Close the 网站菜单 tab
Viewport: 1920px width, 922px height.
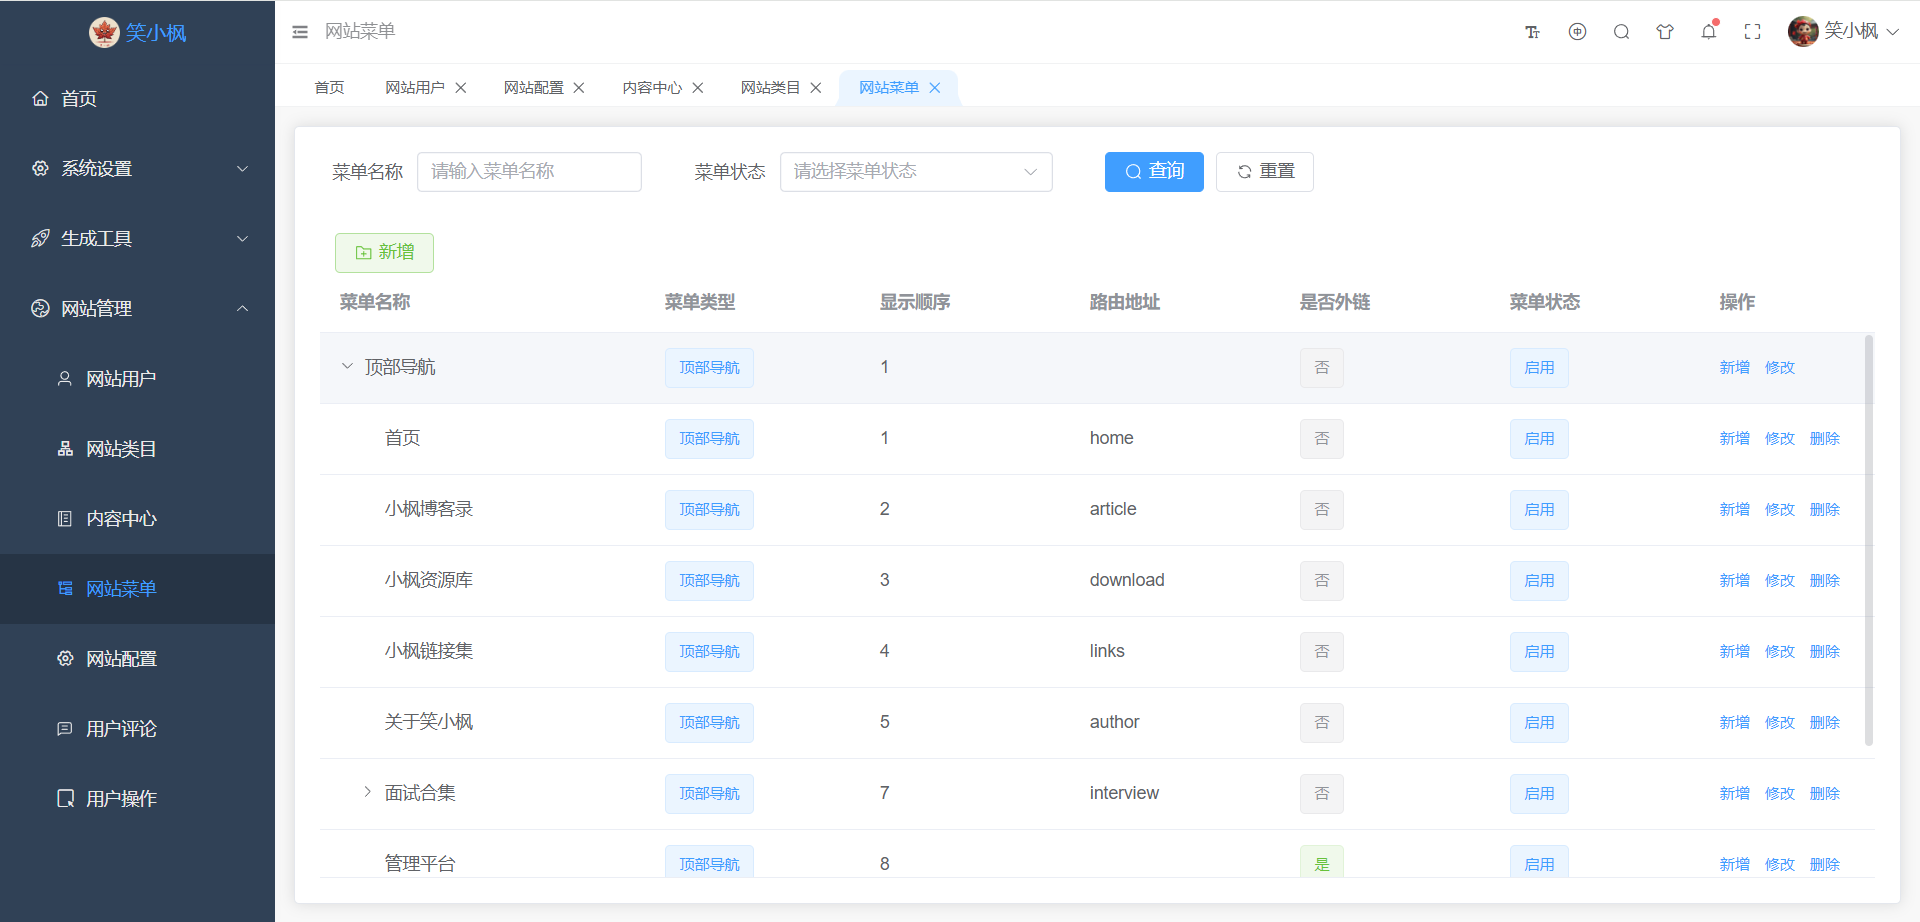935,88
